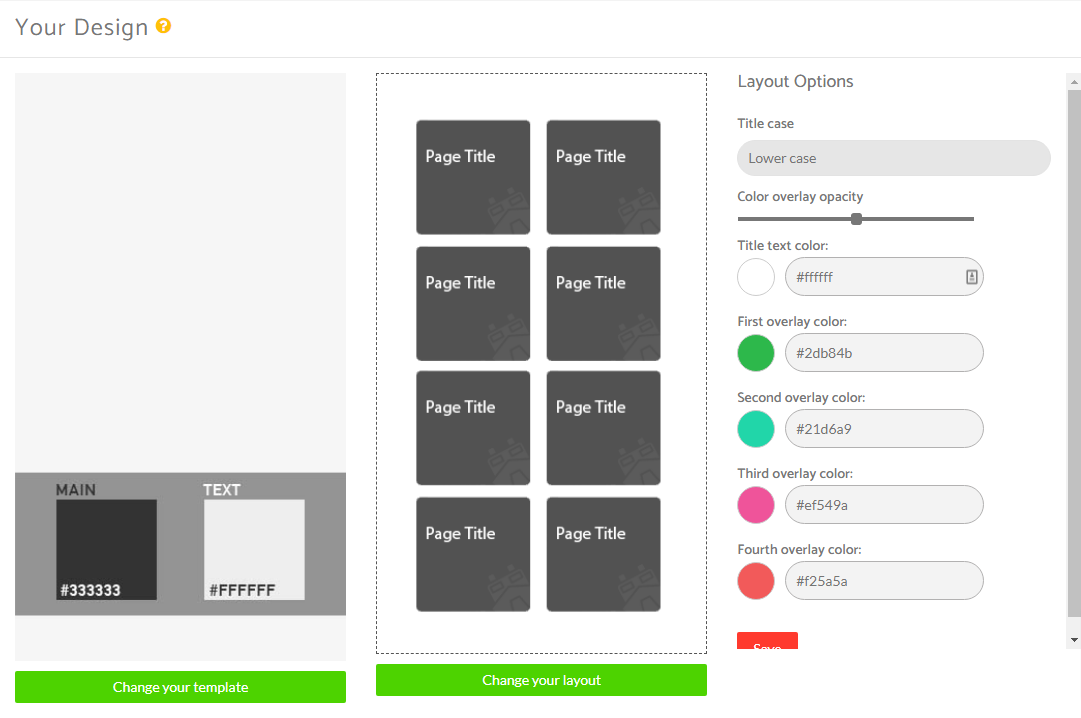Click the color picker icon inside Title text color field
The height and width of the screenshot is (718, 1081).
point(971,277)
